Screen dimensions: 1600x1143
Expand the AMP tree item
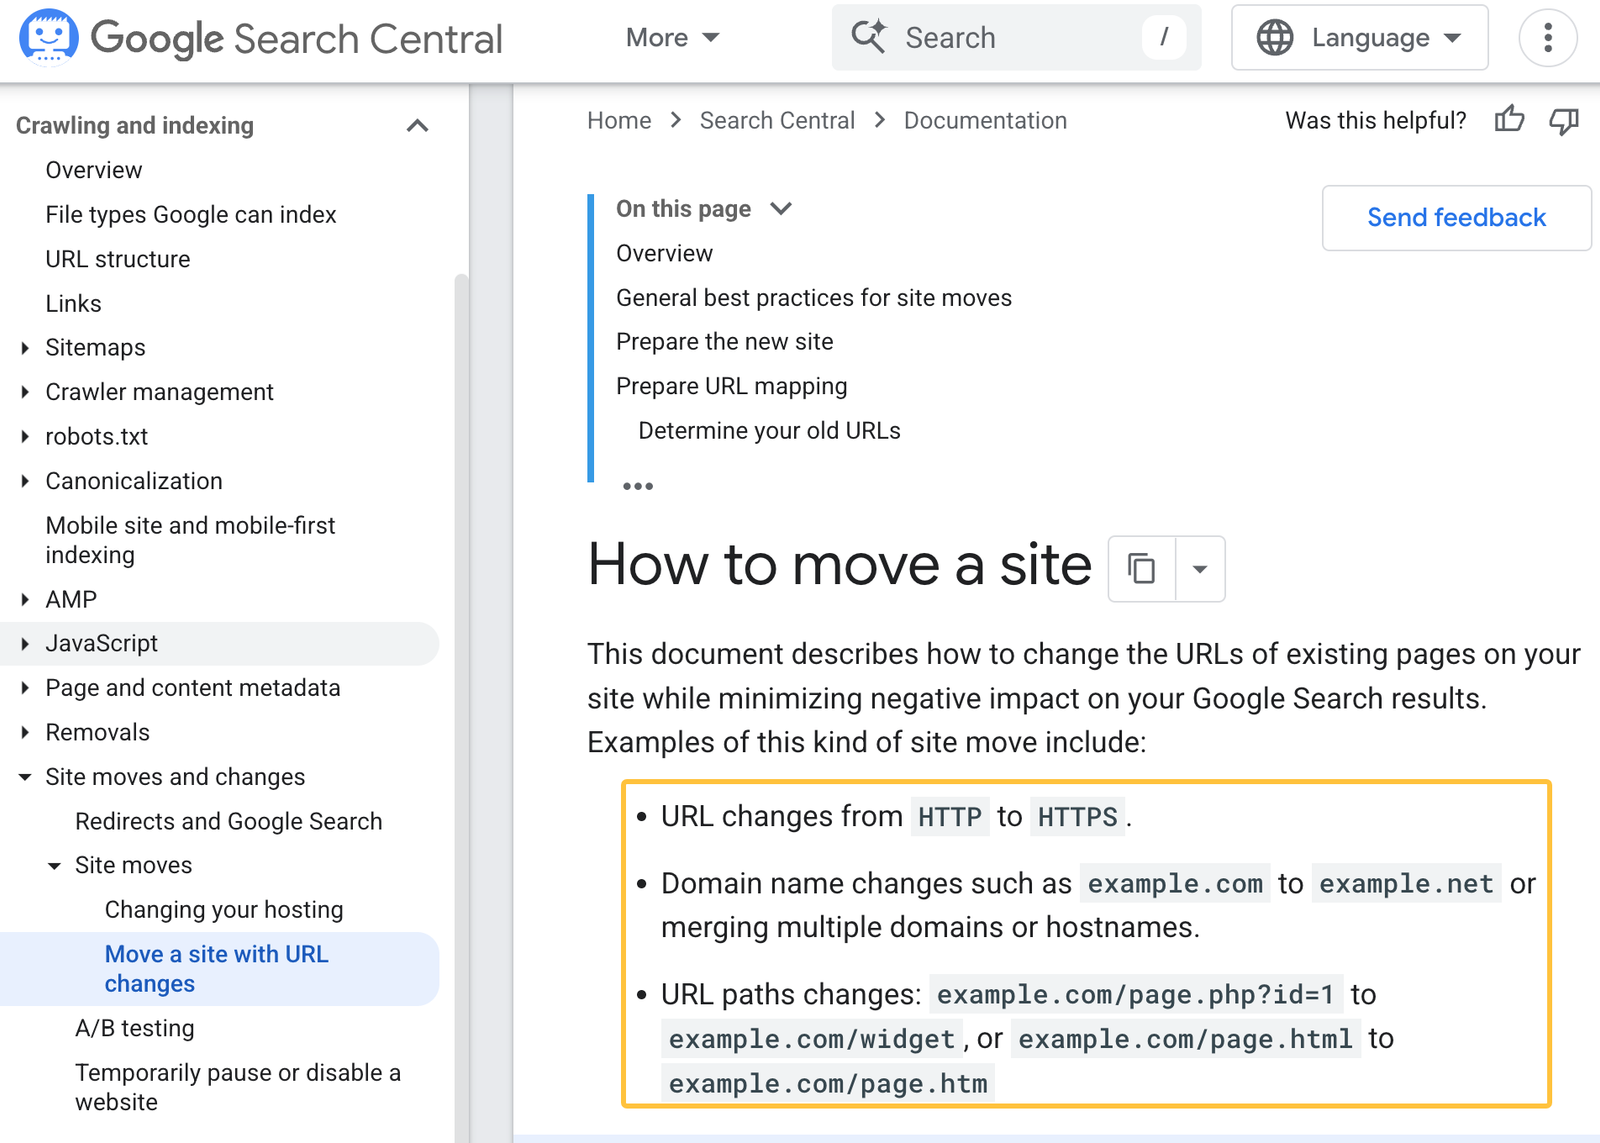click(x=25, y=600)
